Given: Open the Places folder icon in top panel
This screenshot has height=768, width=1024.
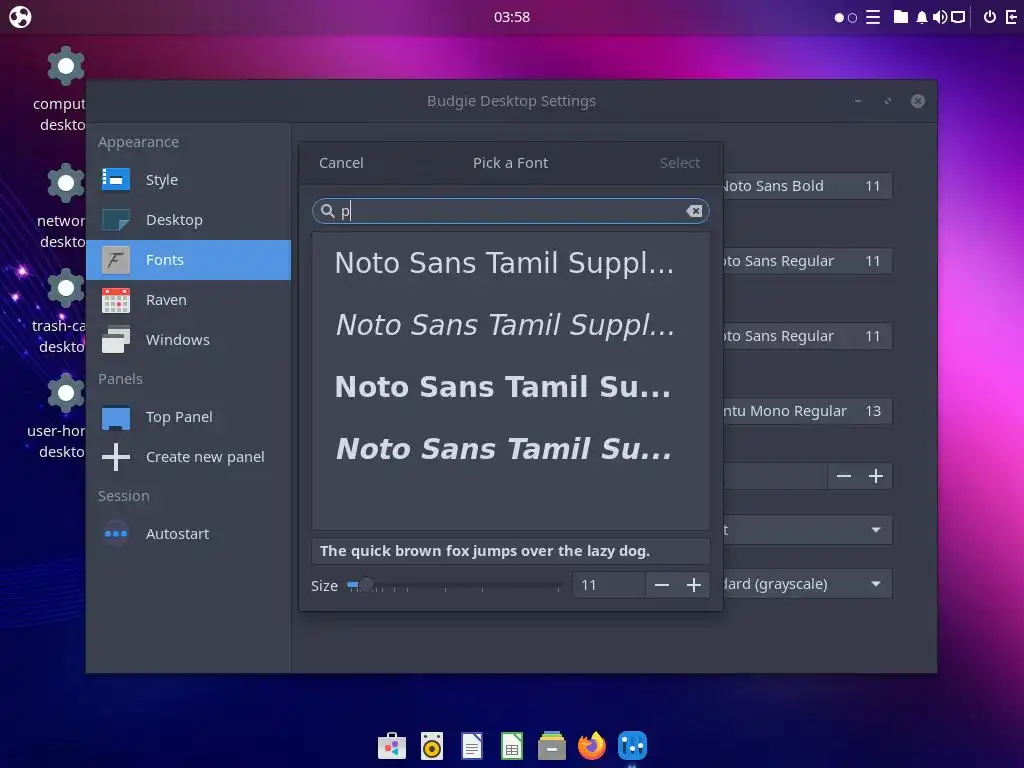Looking at the screenshot, I should [901, 17].
